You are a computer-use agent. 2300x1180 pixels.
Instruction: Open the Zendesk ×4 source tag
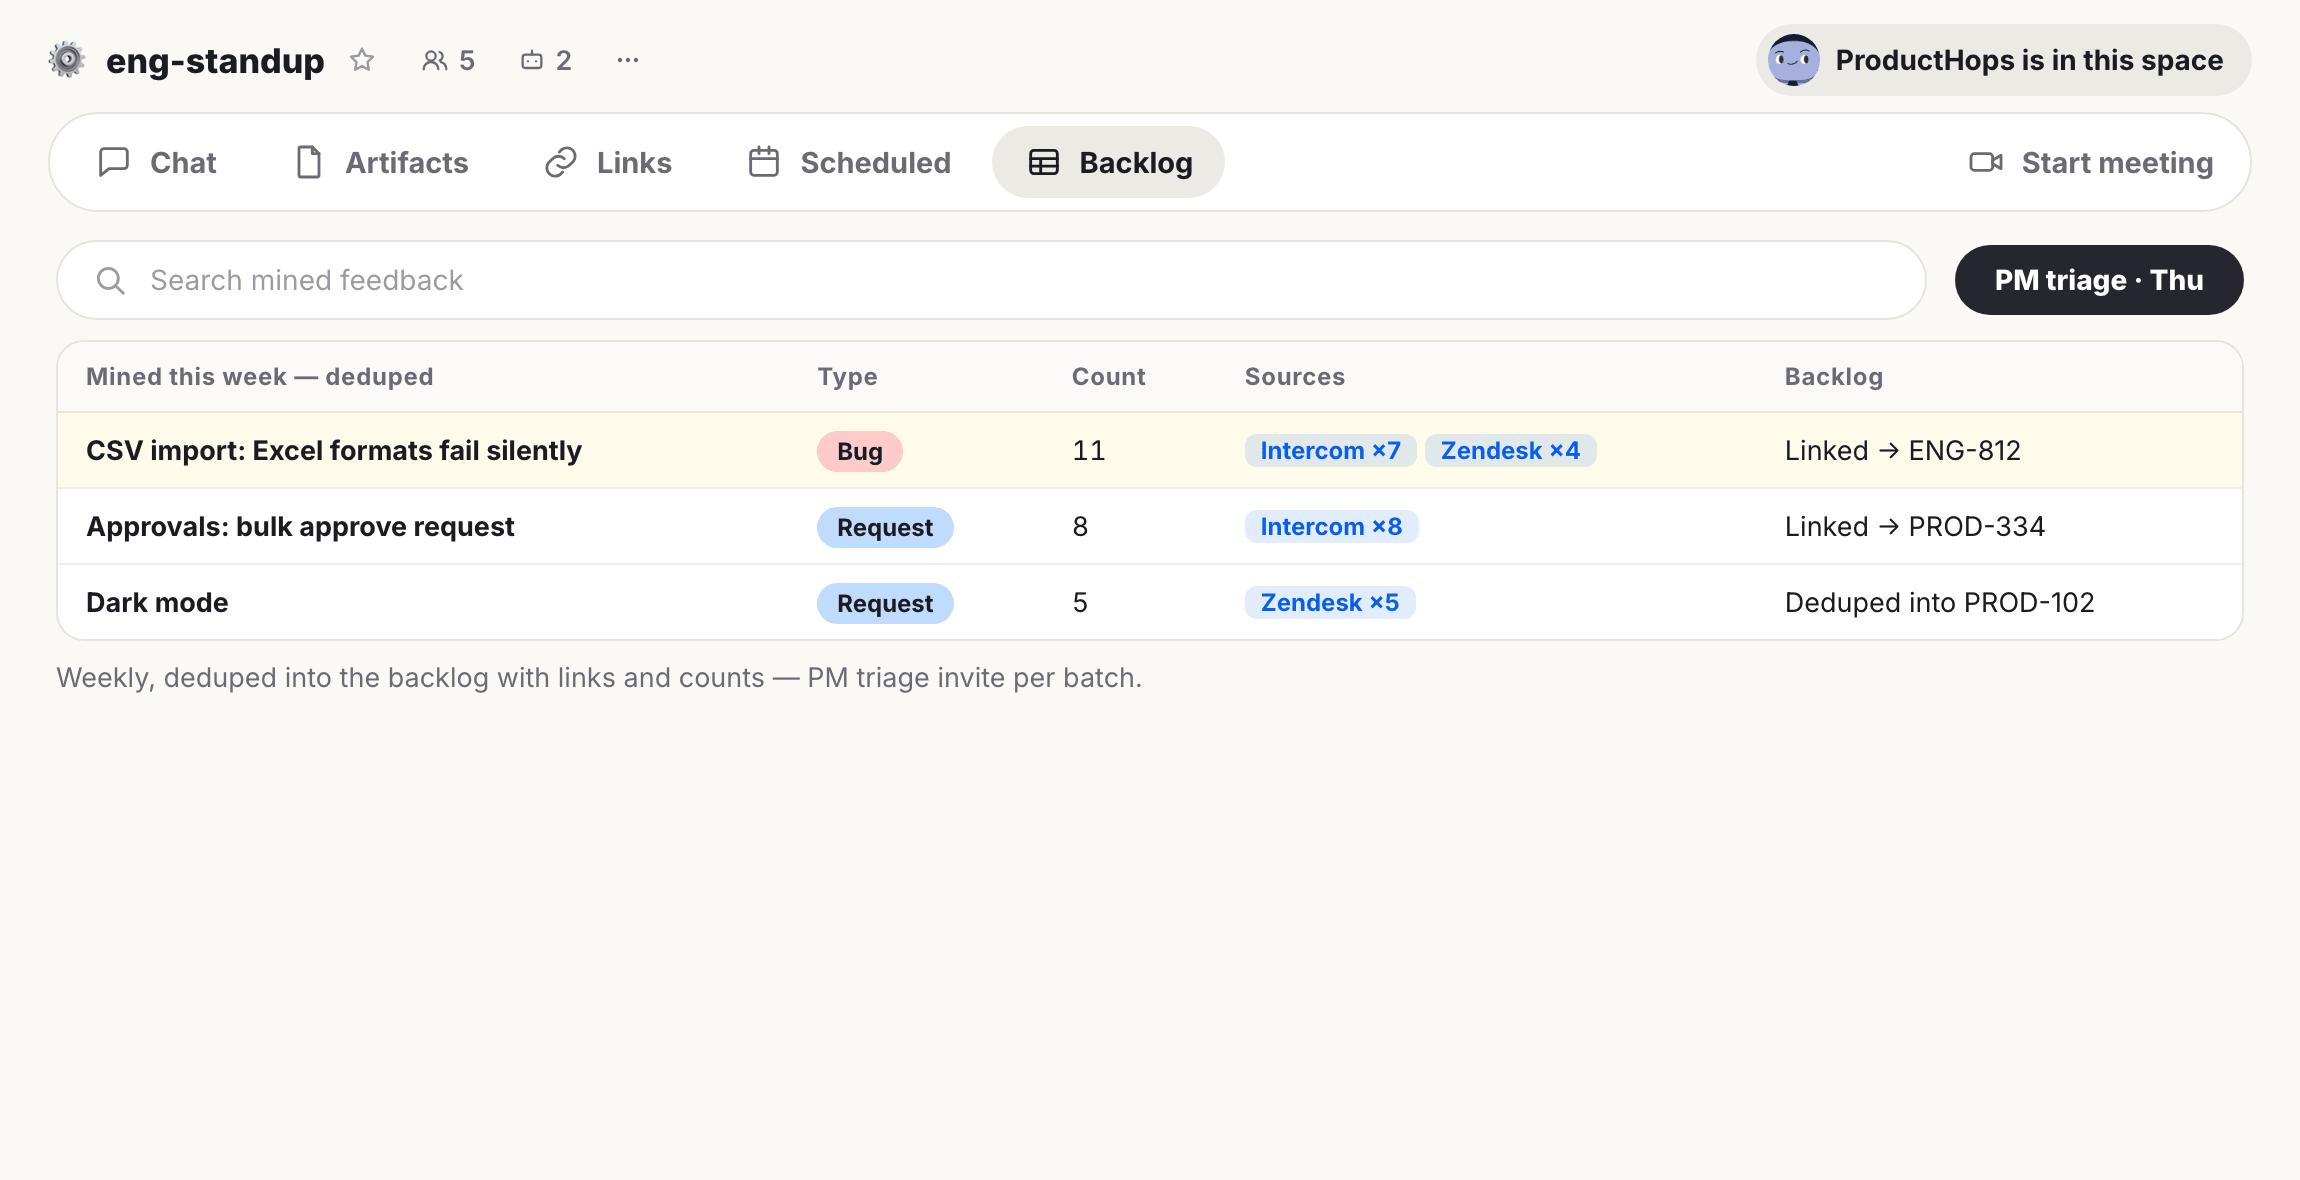[x=1510, y=450]
